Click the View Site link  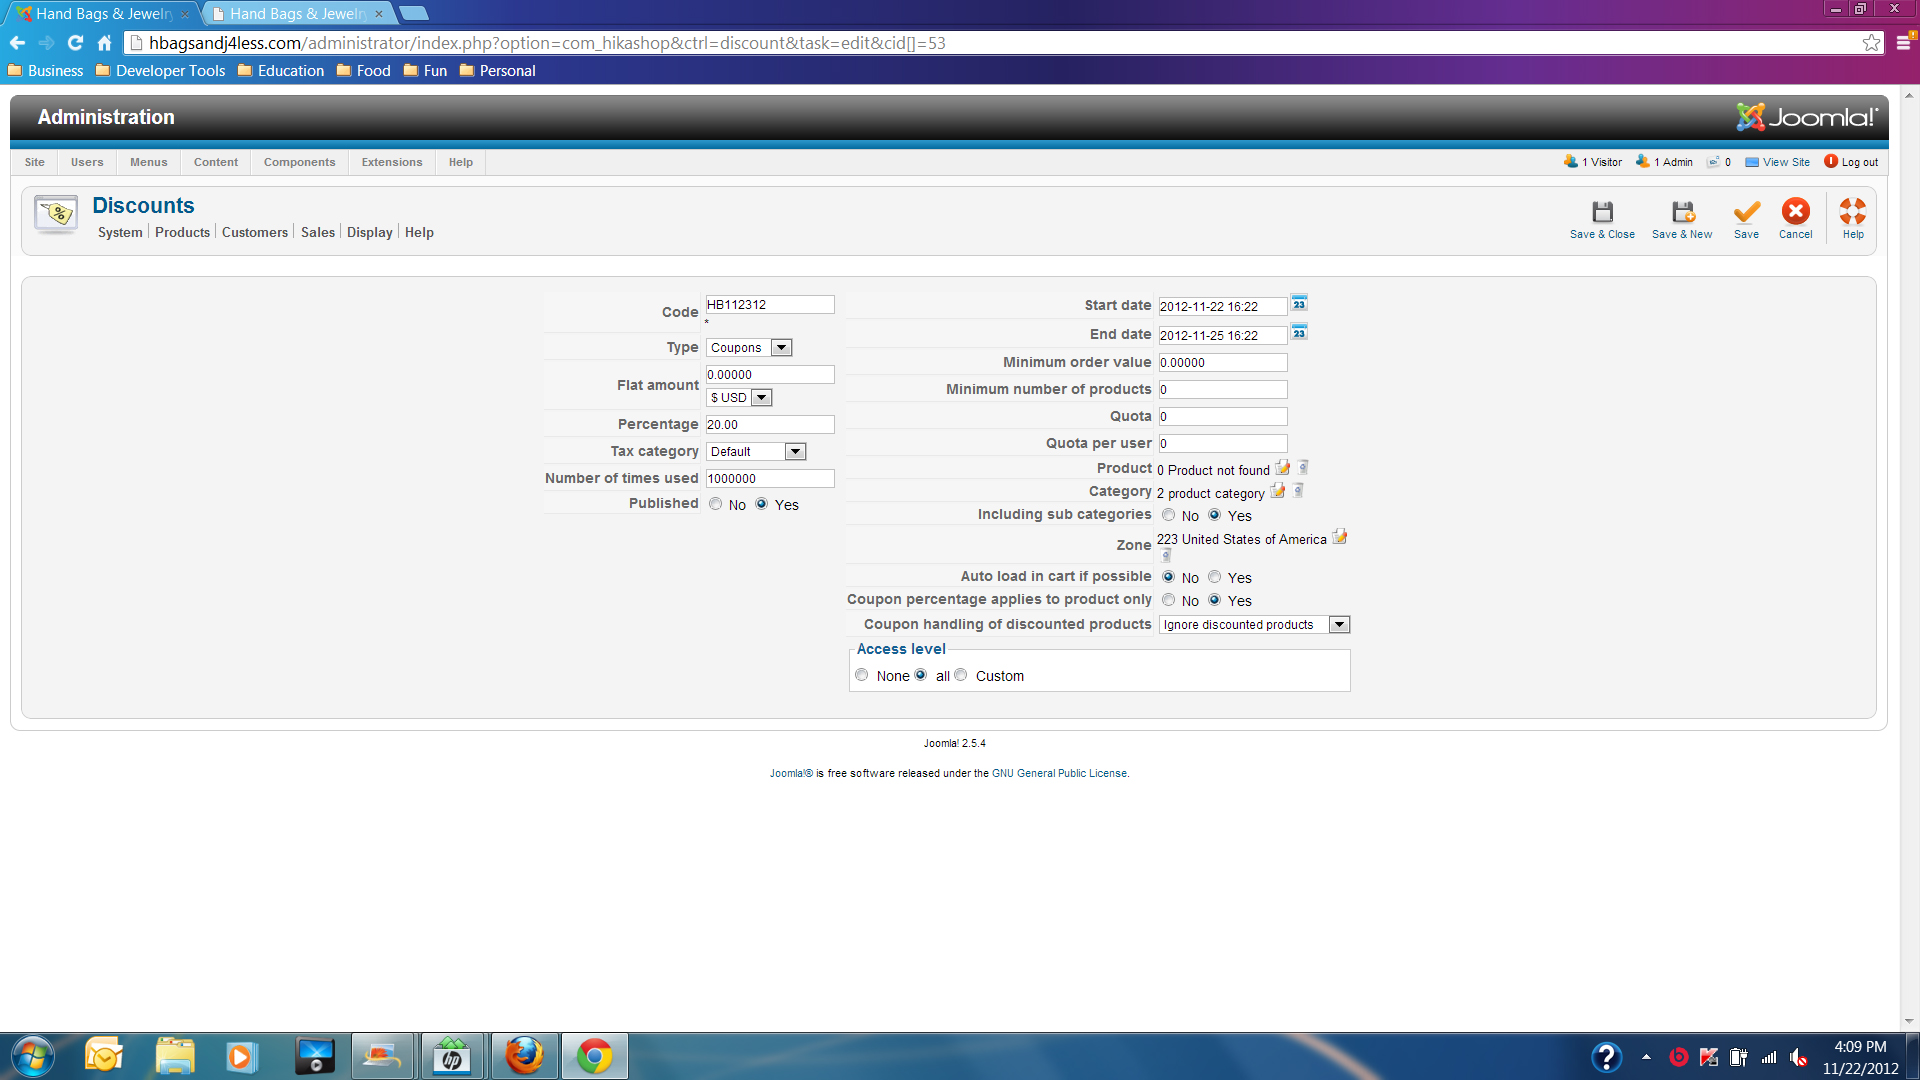coord(1785,162)
